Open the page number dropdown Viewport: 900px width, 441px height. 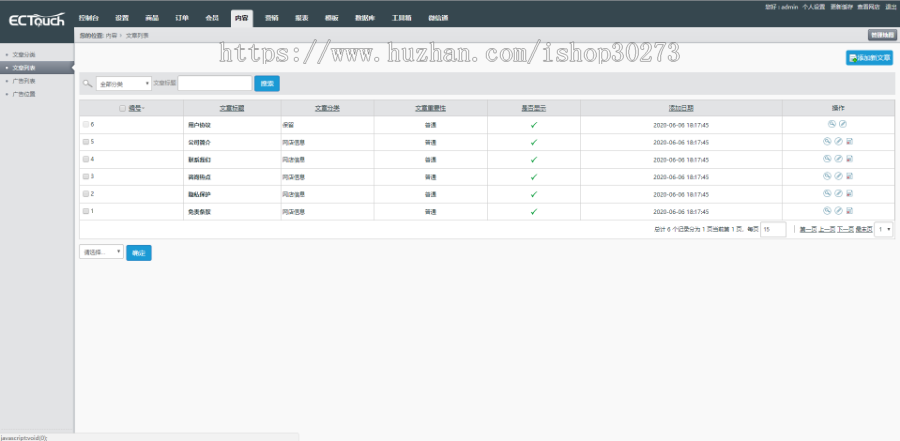884,229
